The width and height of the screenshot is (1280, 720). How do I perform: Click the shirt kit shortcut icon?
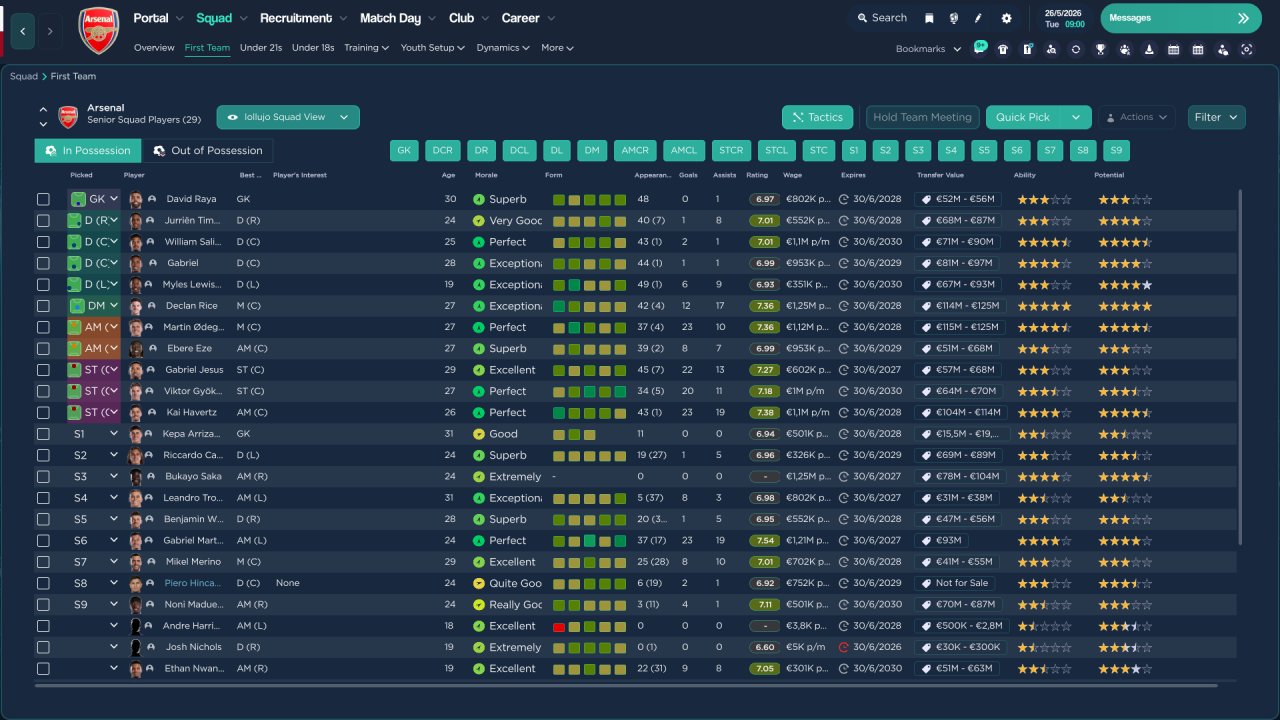pos(1003,49)
